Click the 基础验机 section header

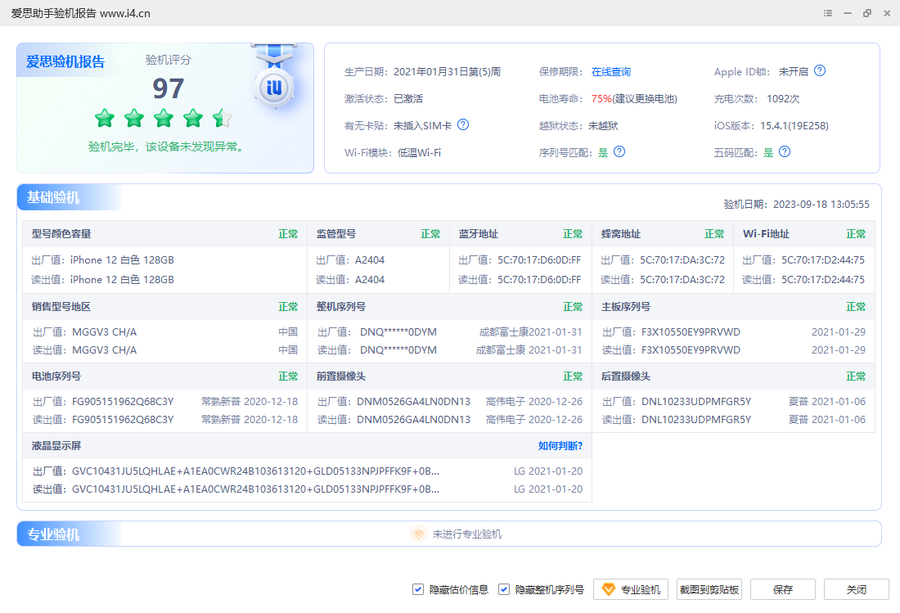point(53,197)
